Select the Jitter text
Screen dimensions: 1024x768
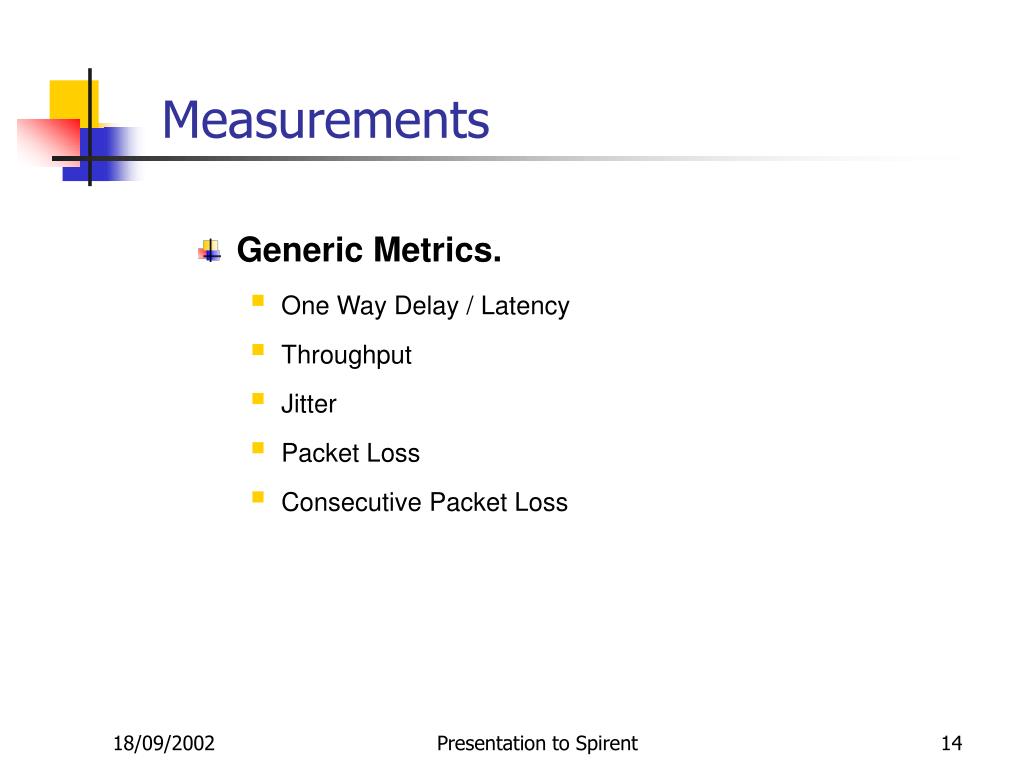pos(308,404)
